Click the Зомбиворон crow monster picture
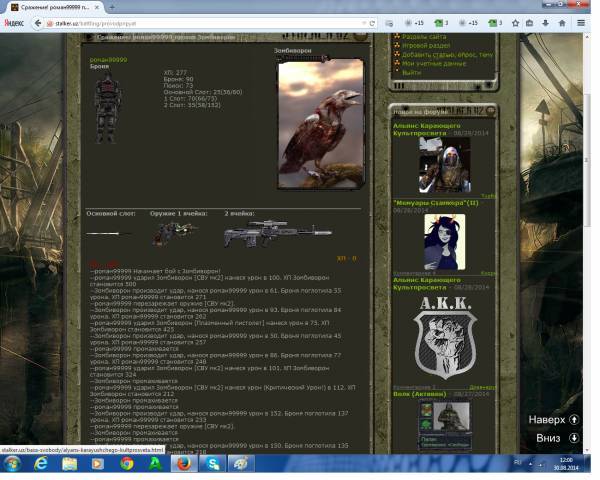600x480 pixels. coord(320,123)
